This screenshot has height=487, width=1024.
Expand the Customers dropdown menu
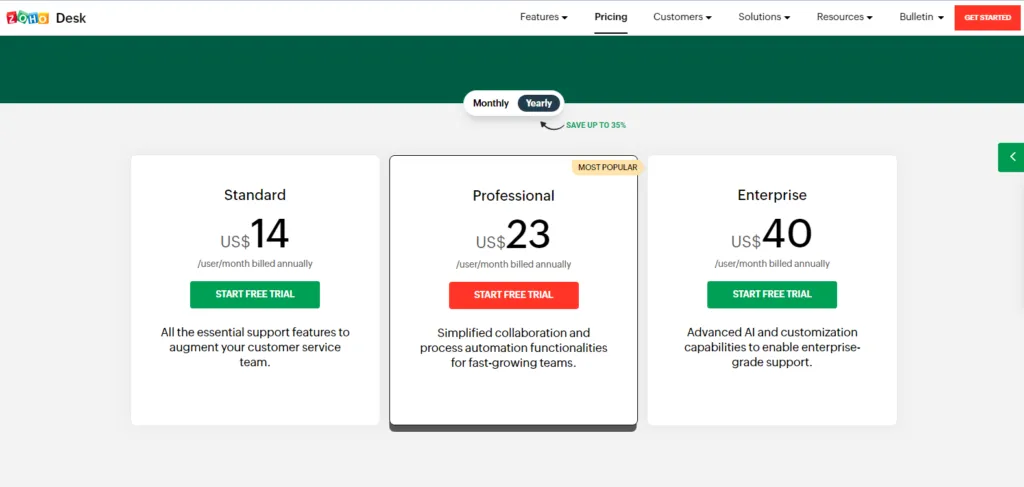[x=682, y=17]
